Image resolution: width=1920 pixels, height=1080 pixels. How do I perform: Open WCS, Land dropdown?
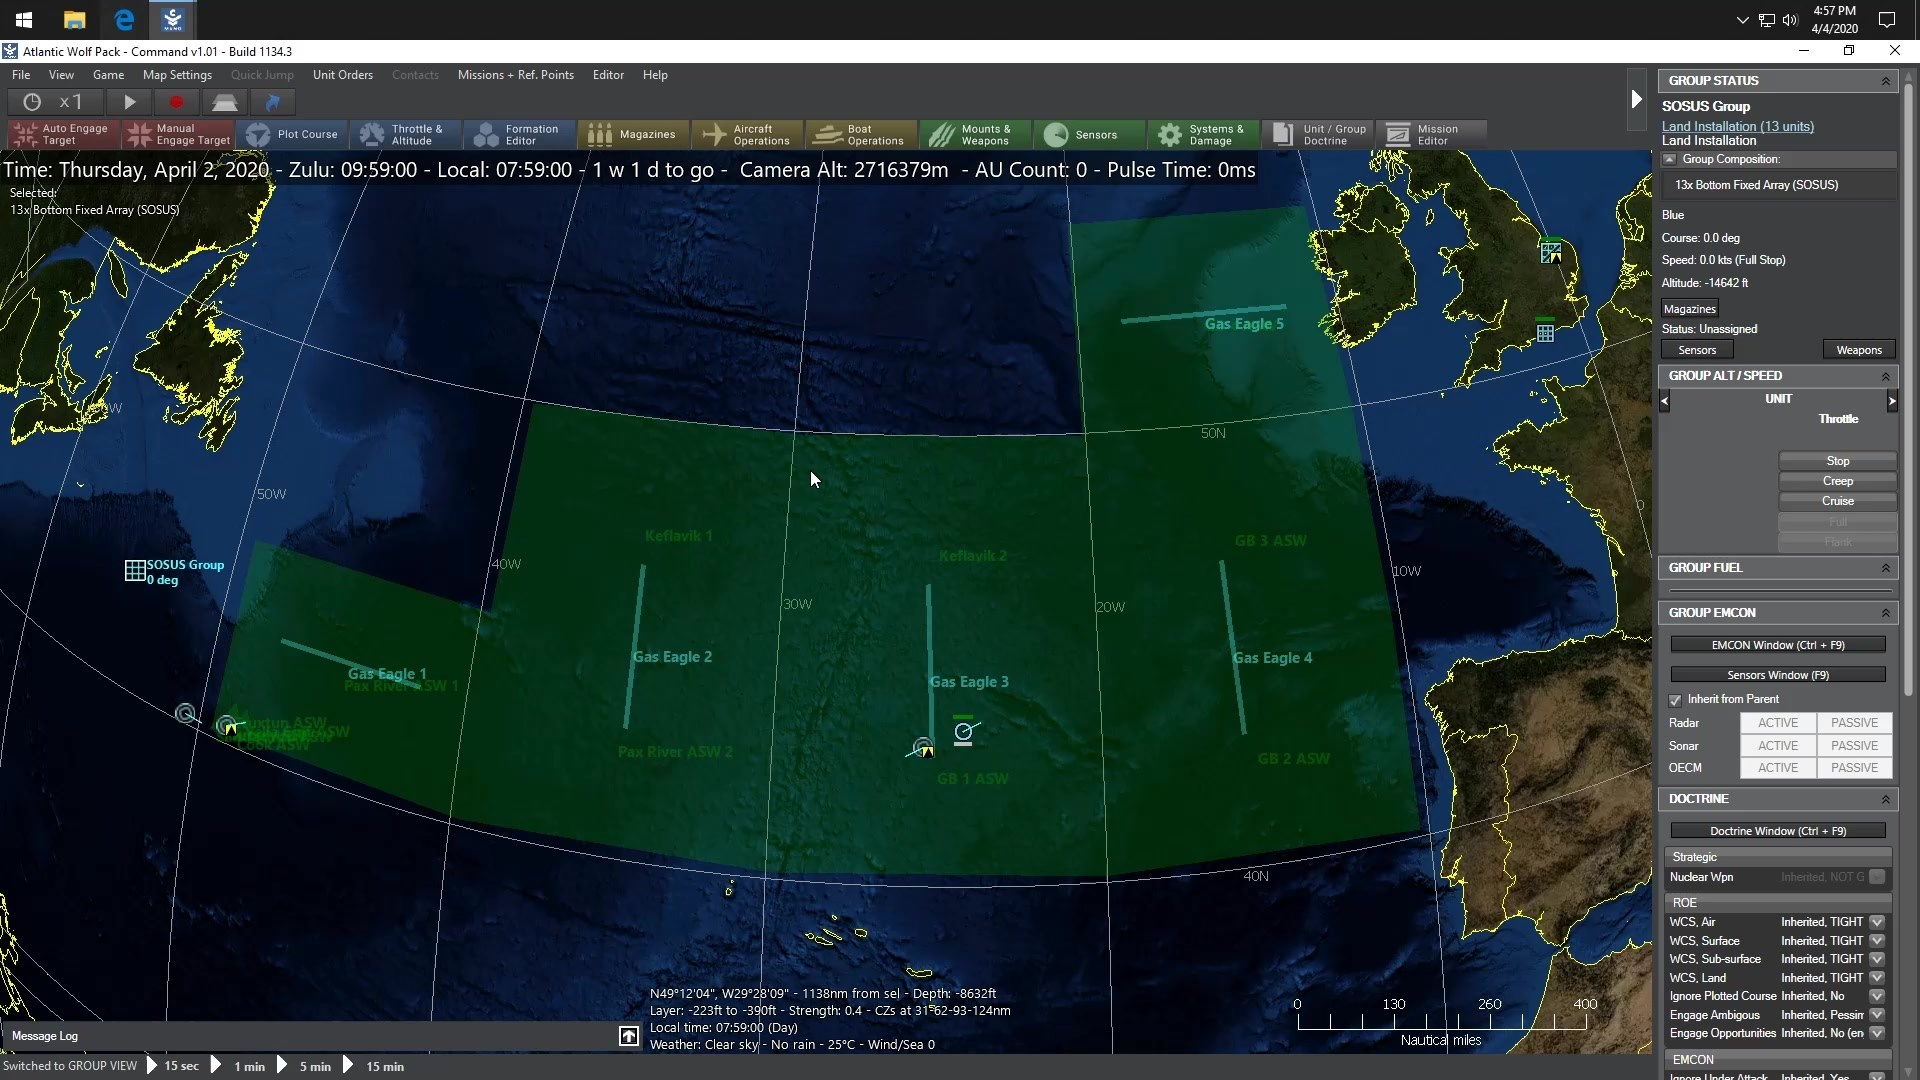(x=1877, y=978)
